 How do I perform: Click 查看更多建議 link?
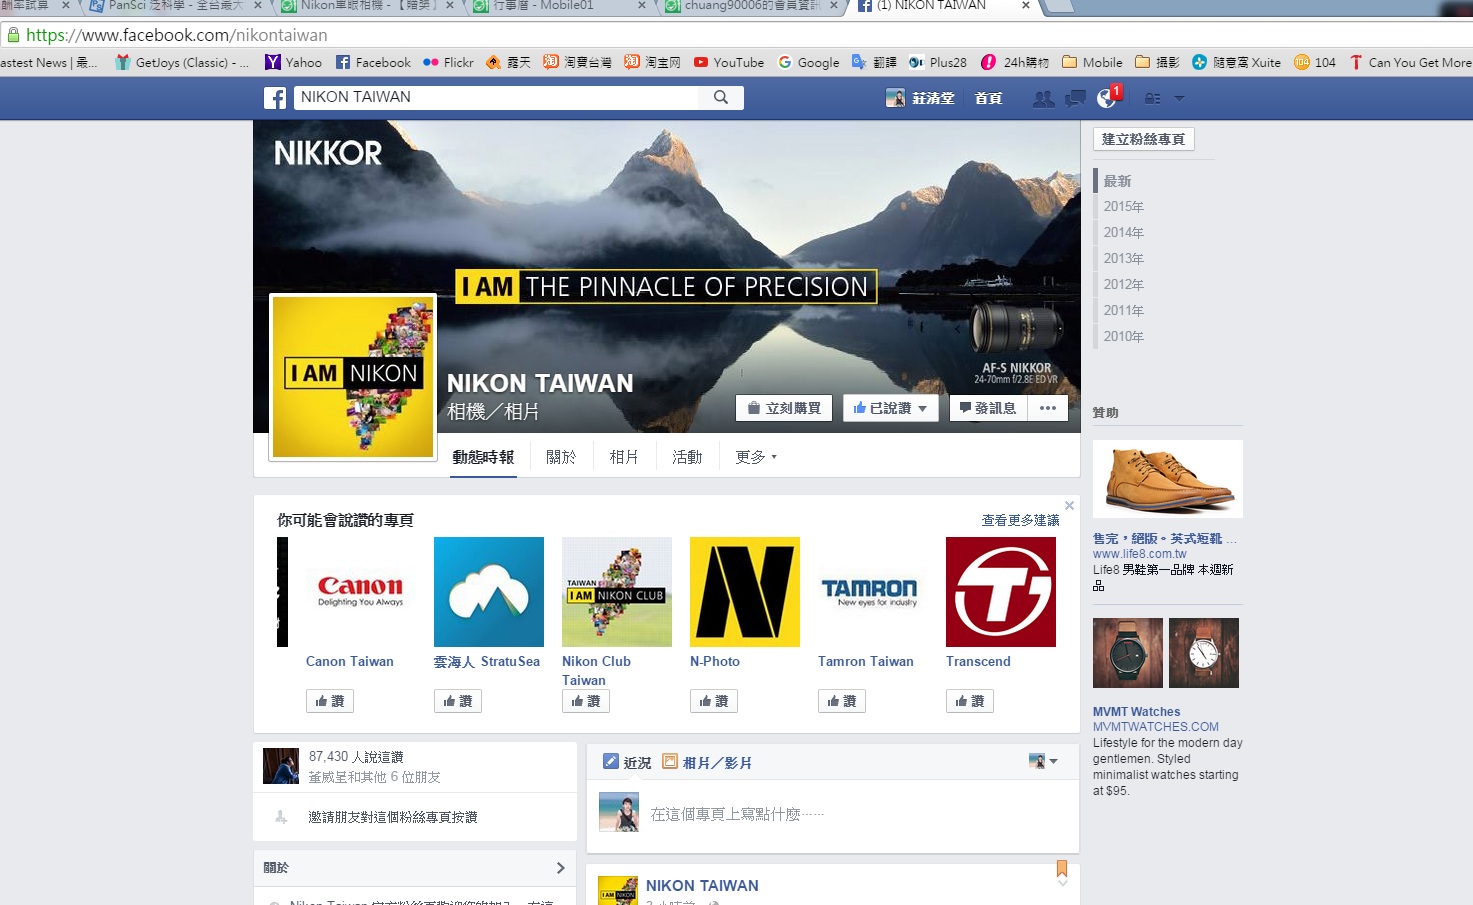[1020, 520]
